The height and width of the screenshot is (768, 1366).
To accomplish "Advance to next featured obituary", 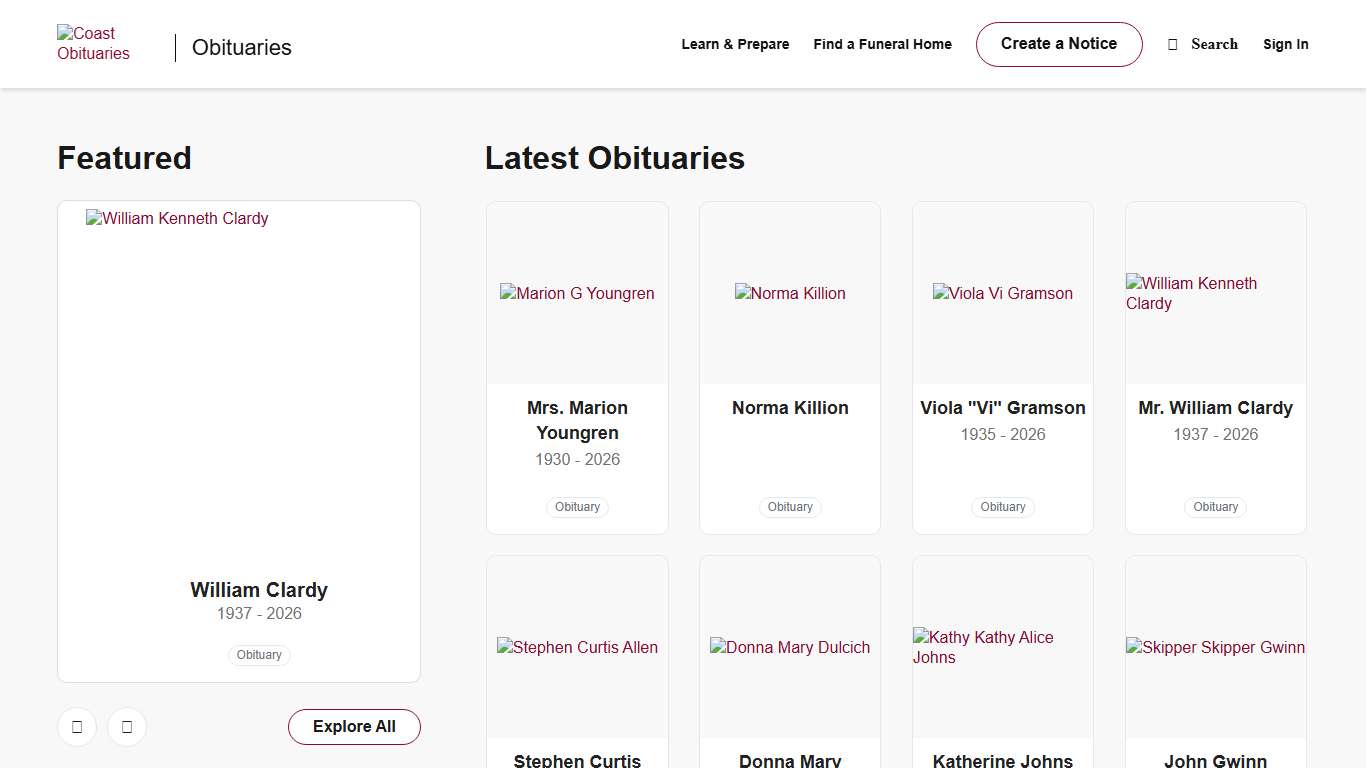I will tap(127, 727).
